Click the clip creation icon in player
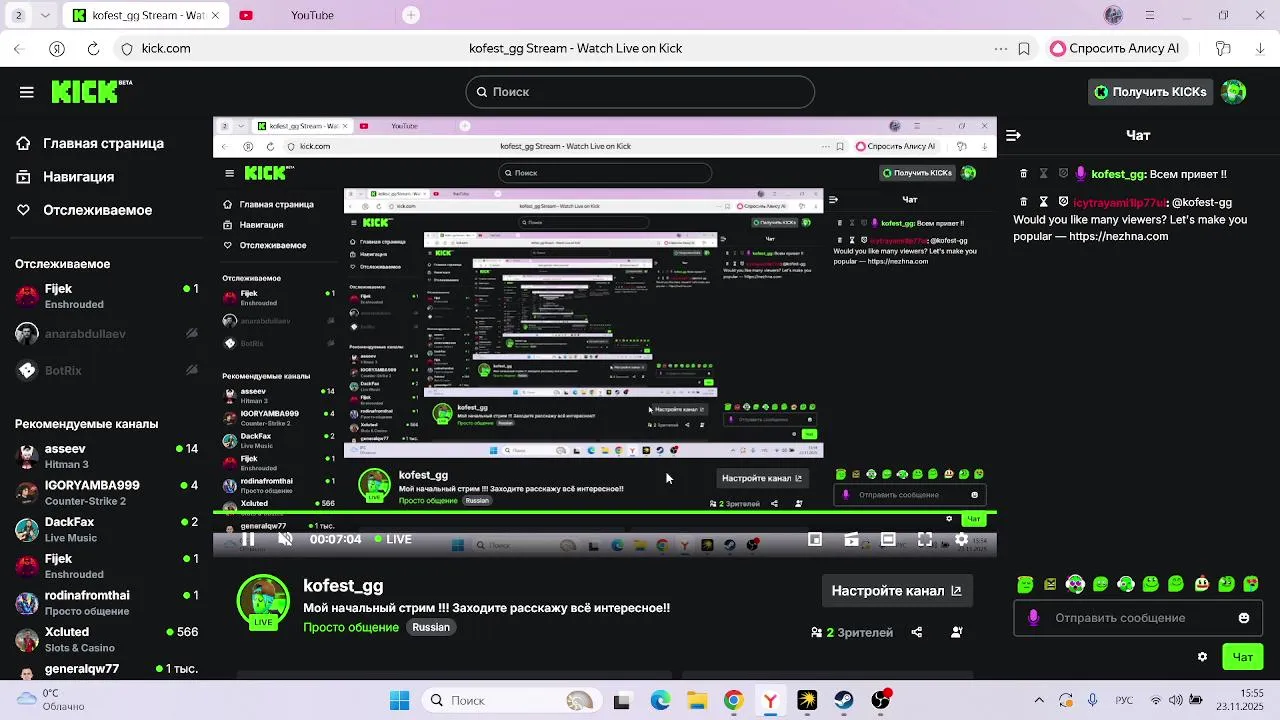 click(851, 540)
